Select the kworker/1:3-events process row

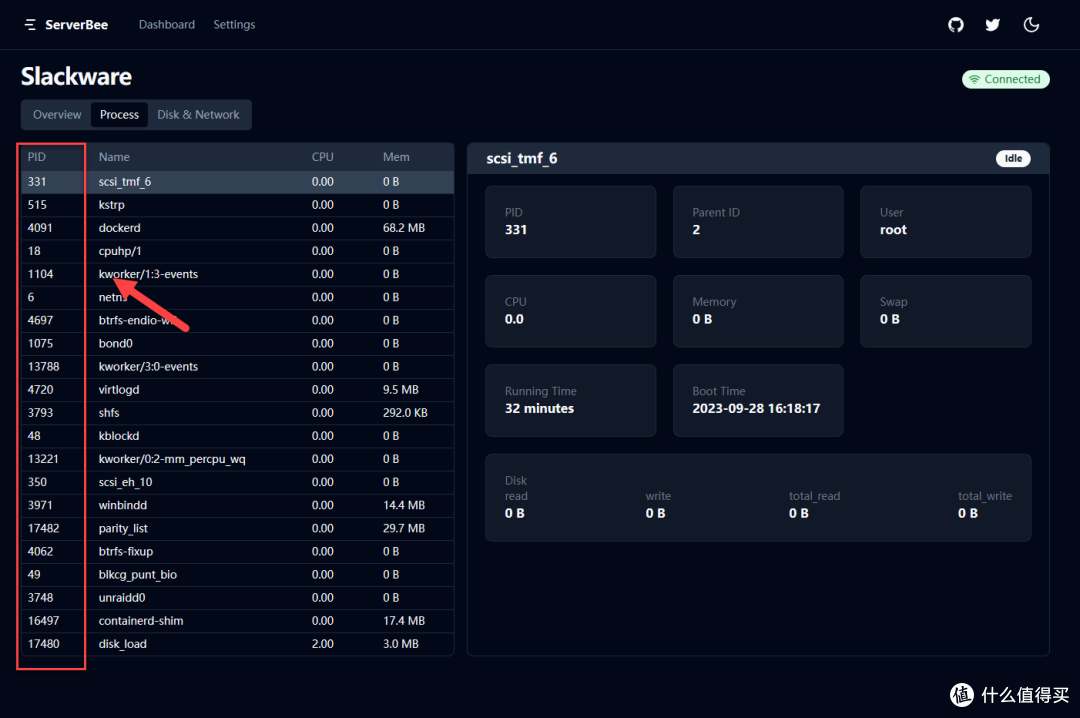[x=237, y=274]
